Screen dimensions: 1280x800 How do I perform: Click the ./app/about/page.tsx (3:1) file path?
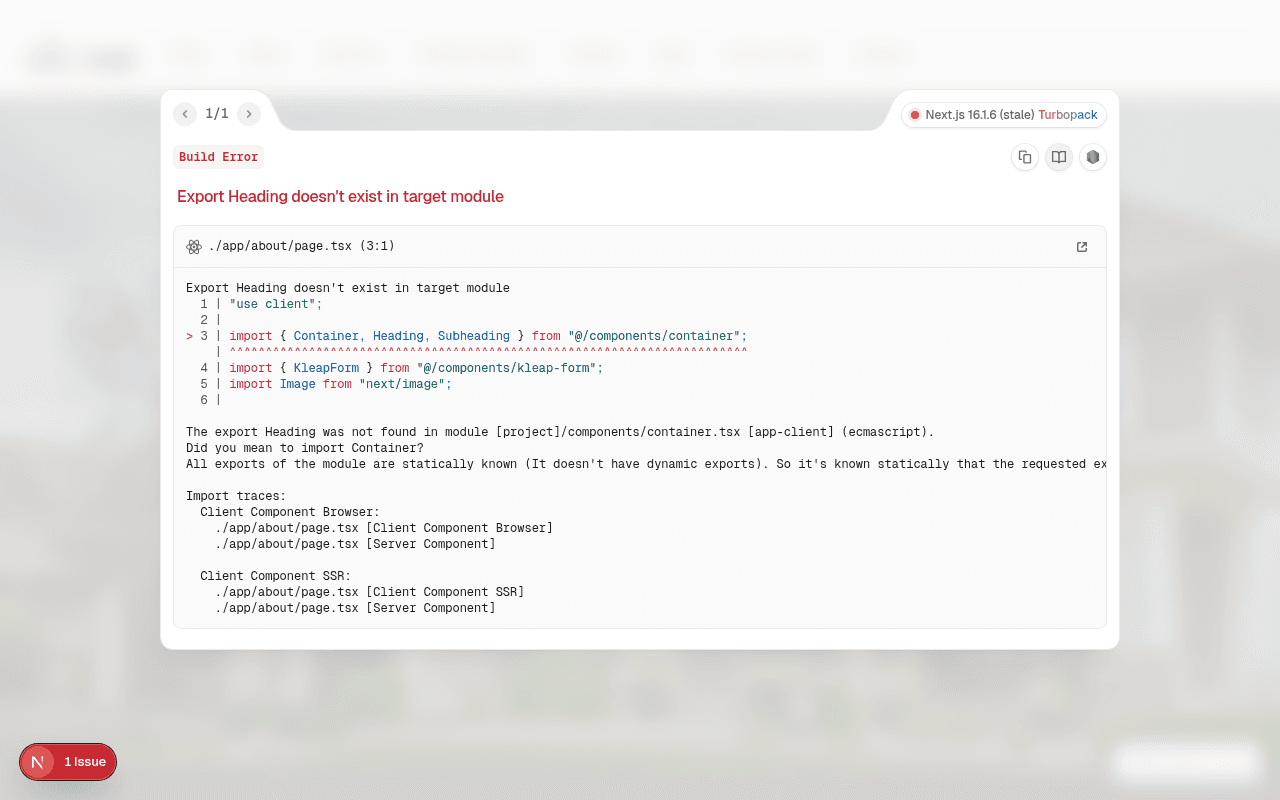[x=301, y=246]
